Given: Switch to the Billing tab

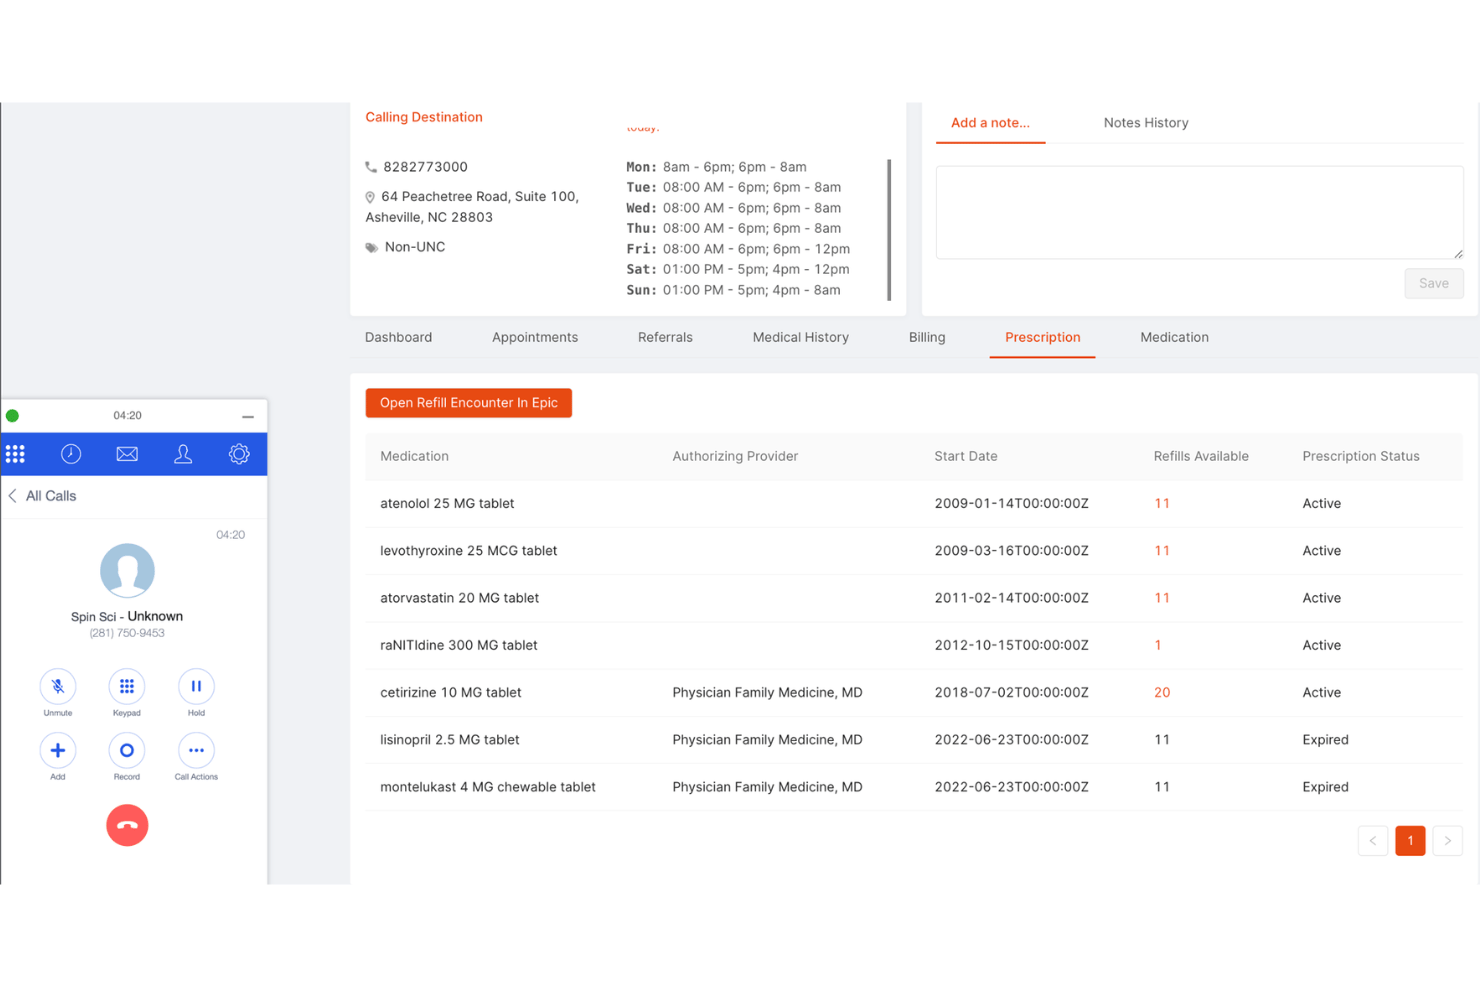Looking at the screenshot, I should (927, 338).
